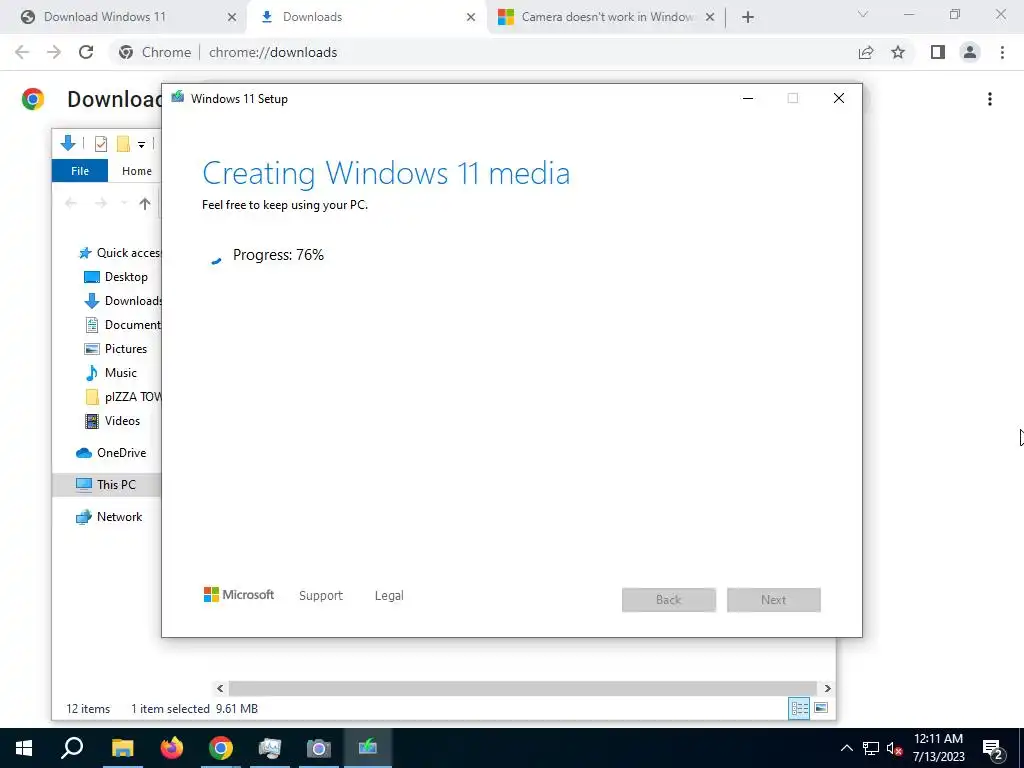Image resolution: width=1024 pixels, height=768 pixels.
Task: Click Explorer up-directory arrow
Action: [145, 203]
